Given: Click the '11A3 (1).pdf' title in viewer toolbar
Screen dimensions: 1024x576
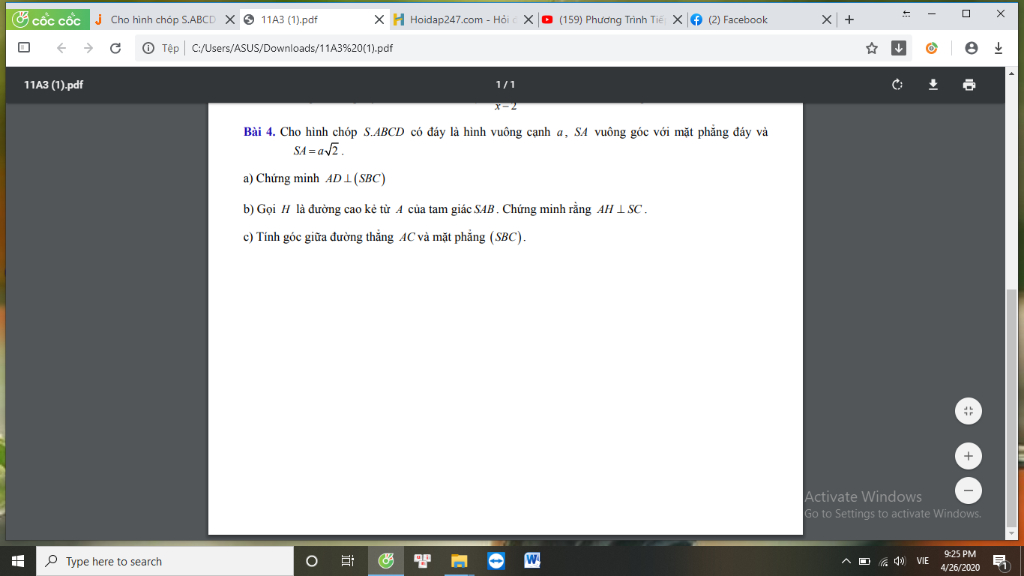Looking at the screenshot, I should [x=54, y=84].
